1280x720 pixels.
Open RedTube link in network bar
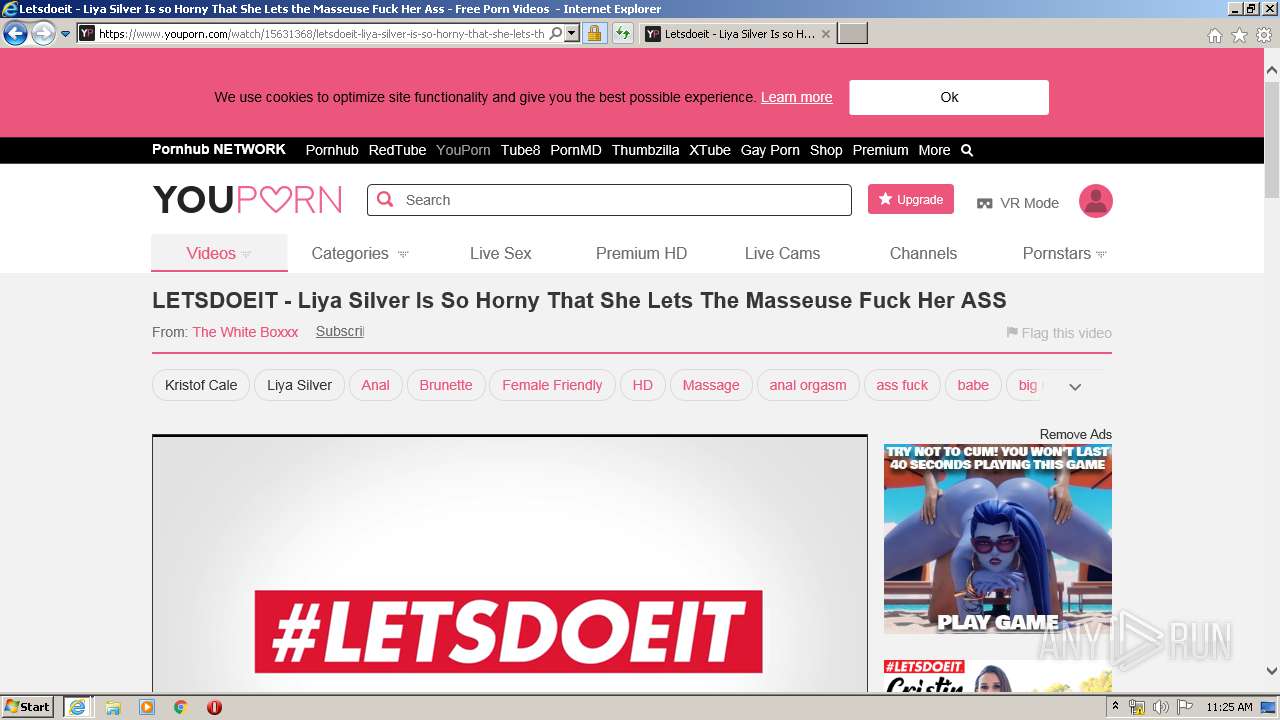[x=397, y=150]
